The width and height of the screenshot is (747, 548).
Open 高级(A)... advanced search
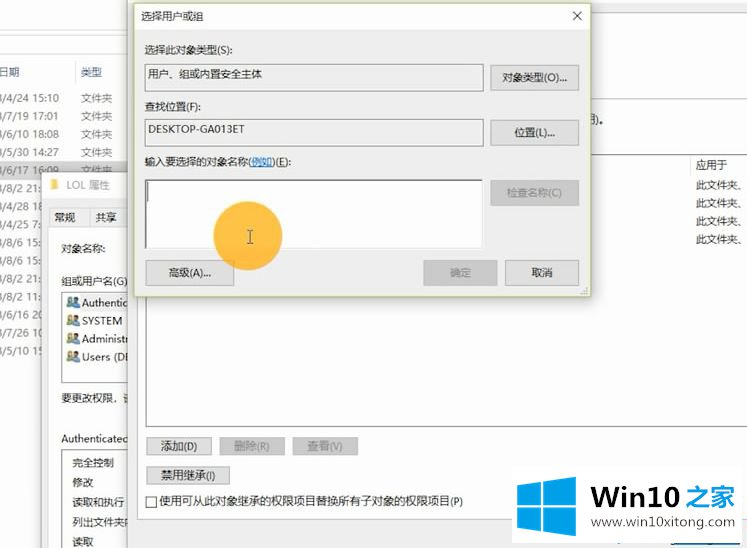point(190,273)
